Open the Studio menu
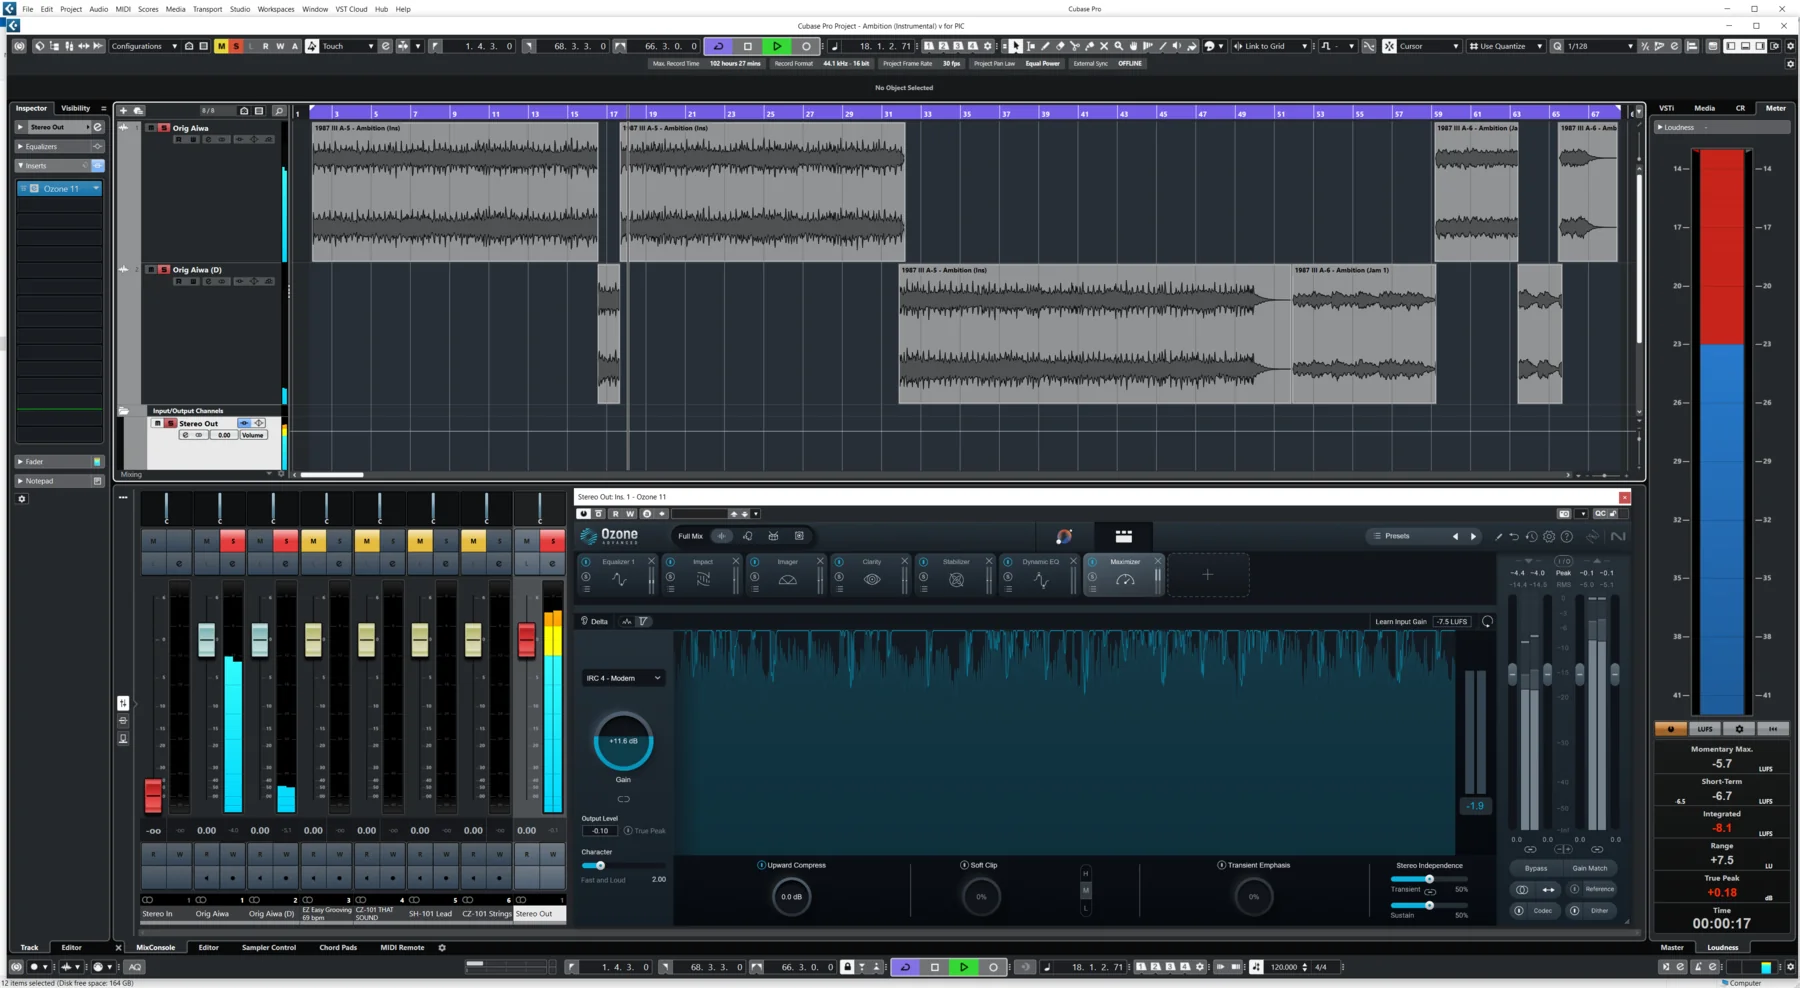 click(239, 9)
